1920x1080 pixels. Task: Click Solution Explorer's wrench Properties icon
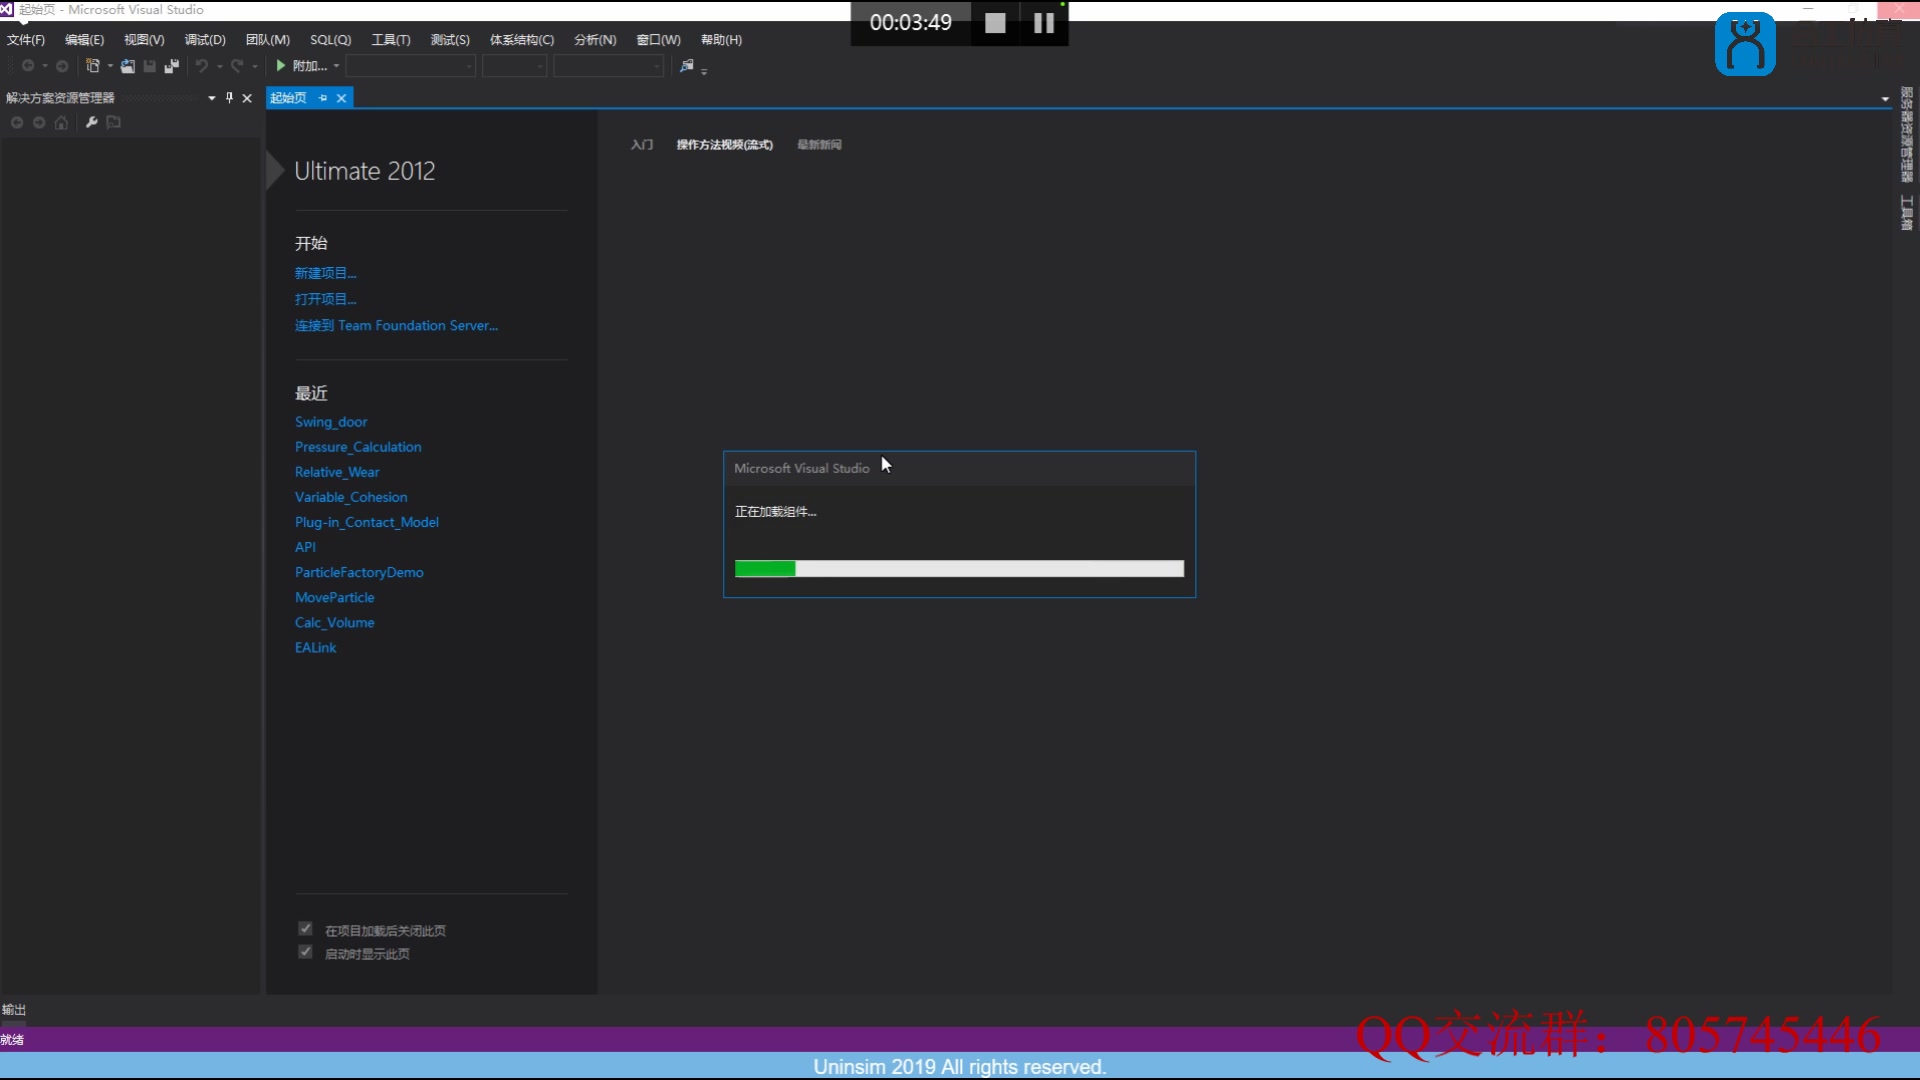[92, 123]
